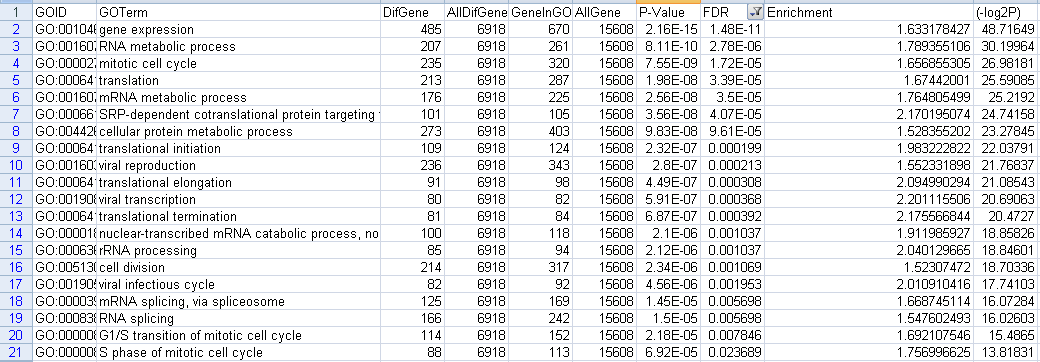This screenshot has height=362, width=1040.
Task: Select the 'rRNA processing' cell
Action: [x=239, y=251]
